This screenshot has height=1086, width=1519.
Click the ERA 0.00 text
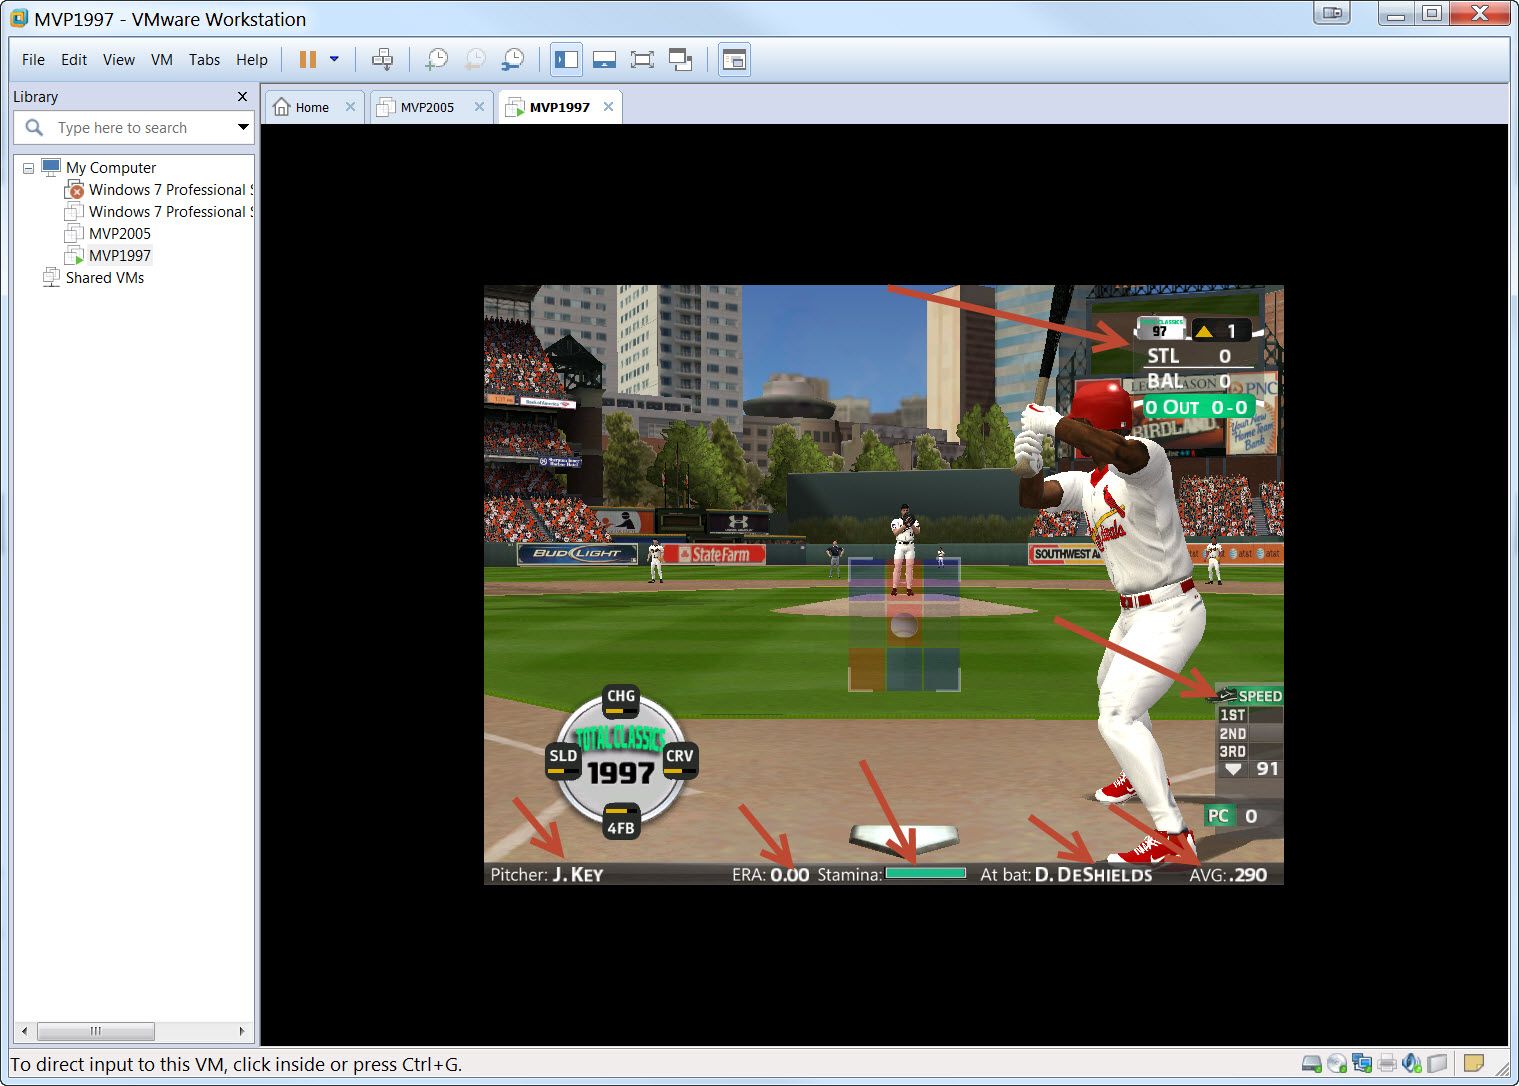click(770, 875)
